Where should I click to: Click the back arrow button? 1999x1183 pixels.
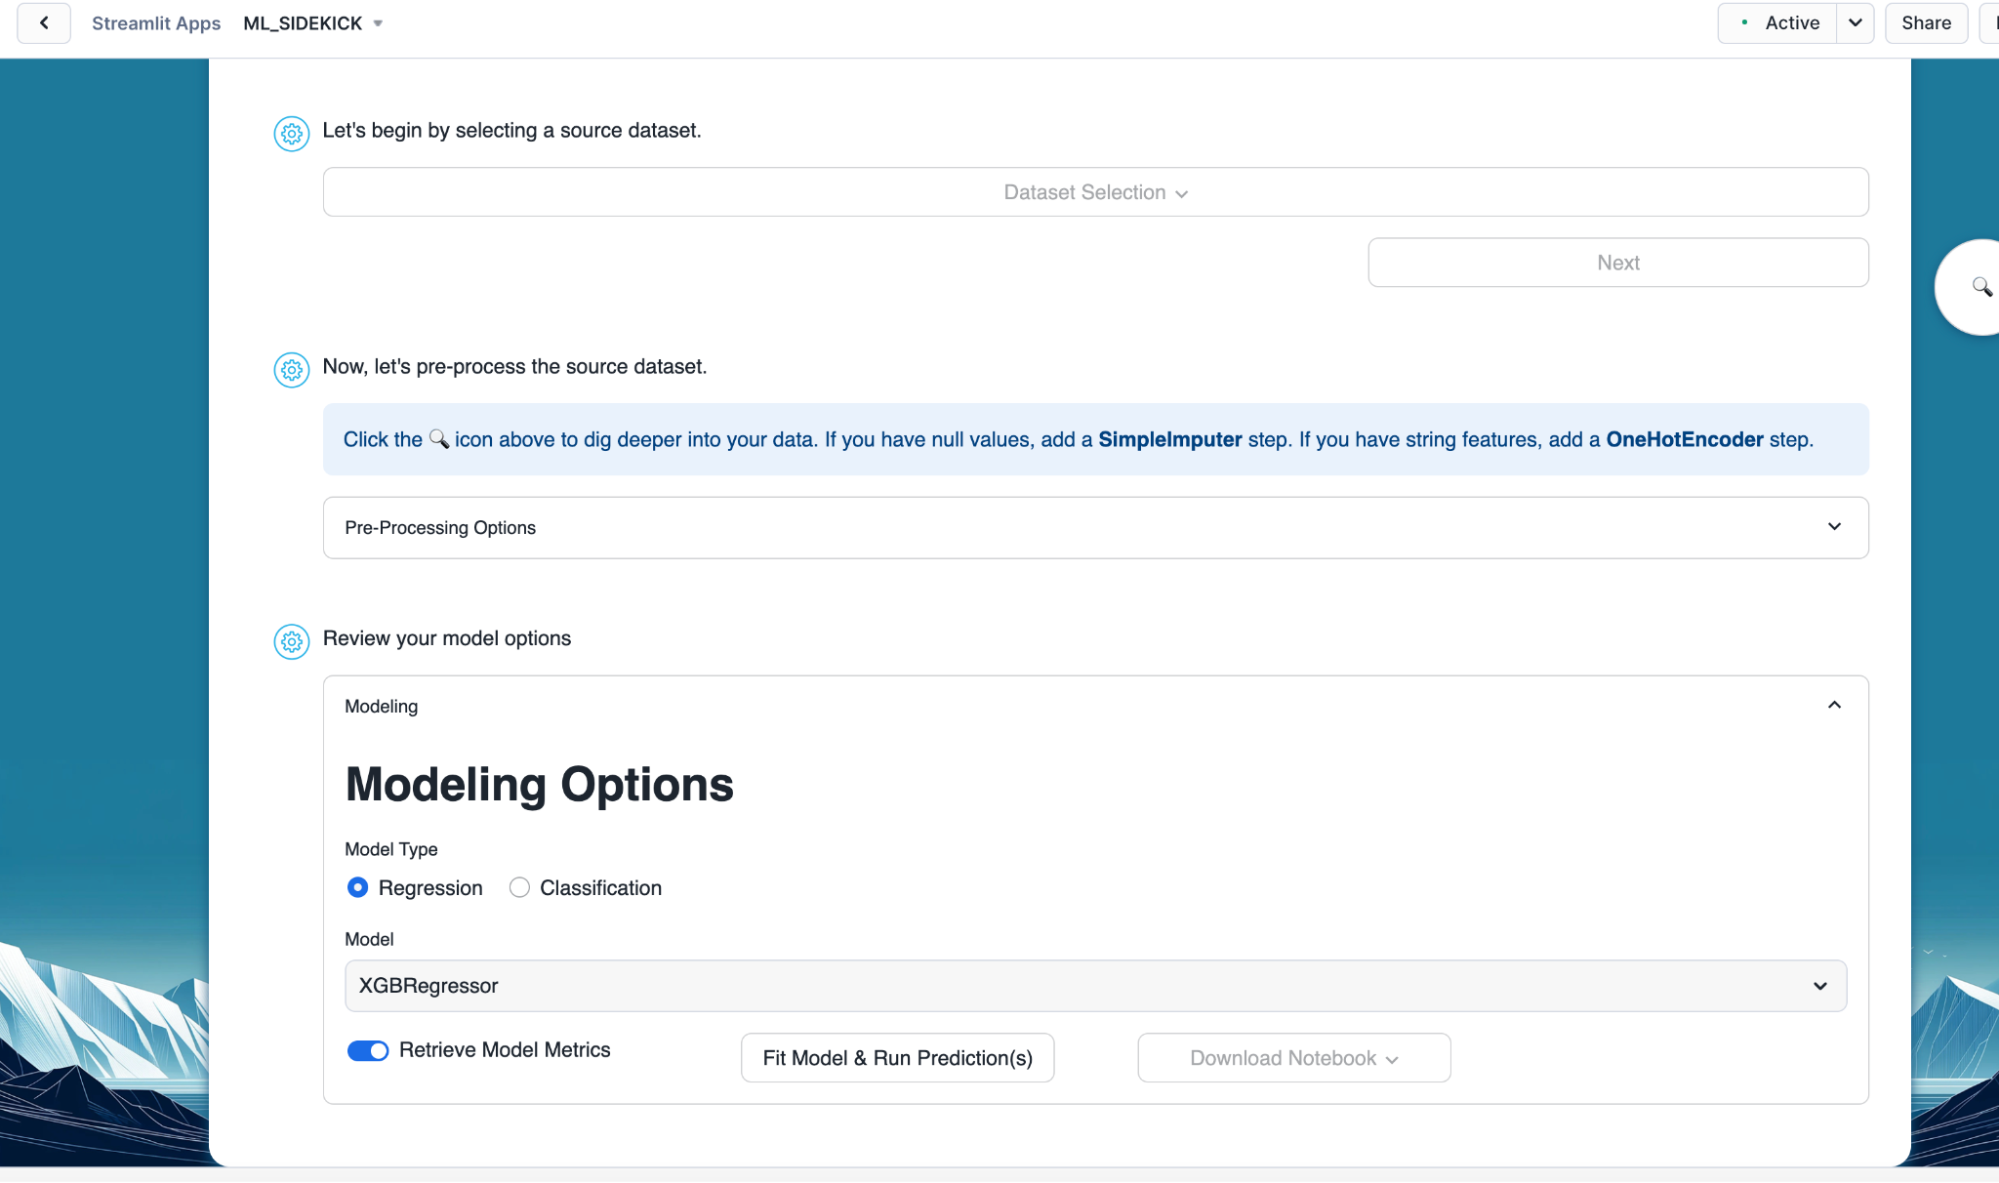tap(44, 23)
